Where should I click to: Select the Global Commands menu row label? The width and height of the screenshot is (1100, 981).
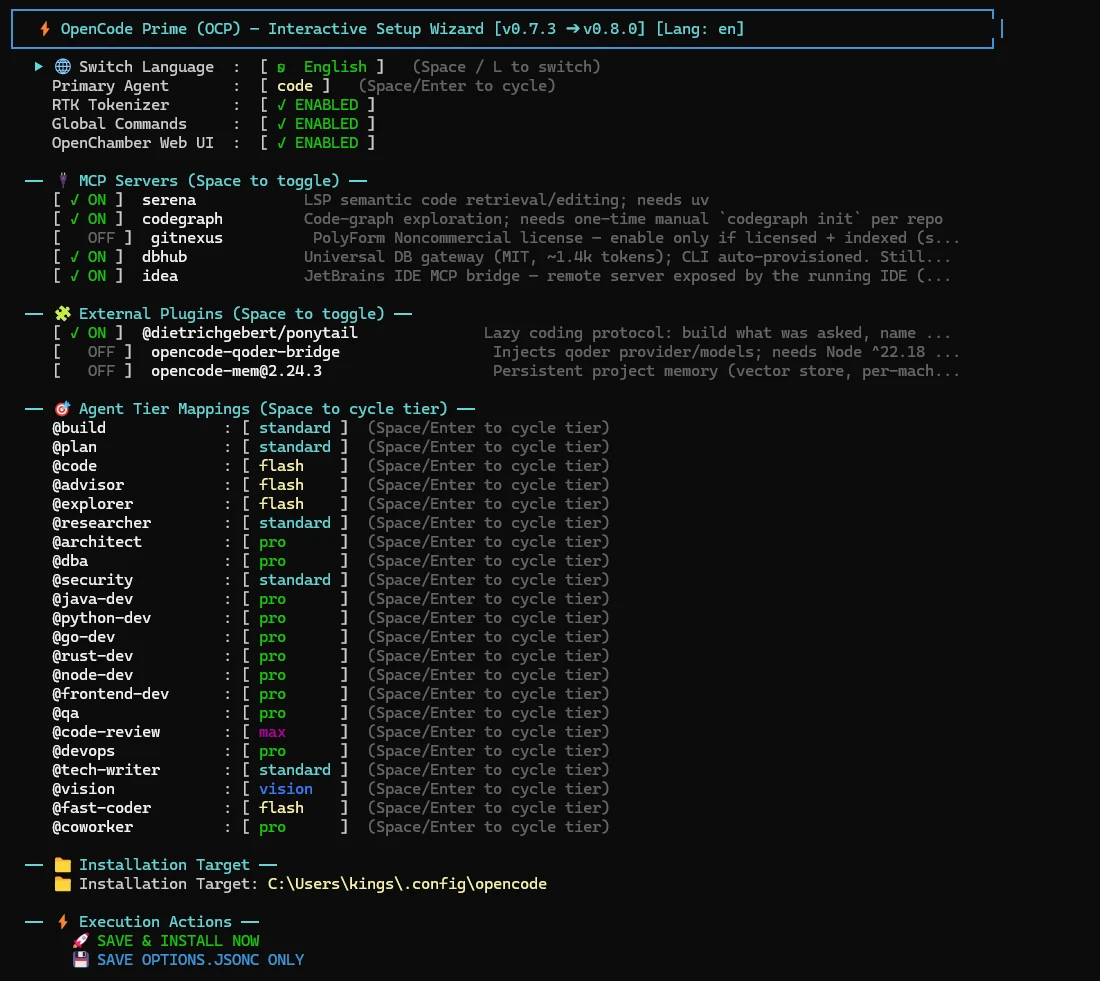point(119,124)
